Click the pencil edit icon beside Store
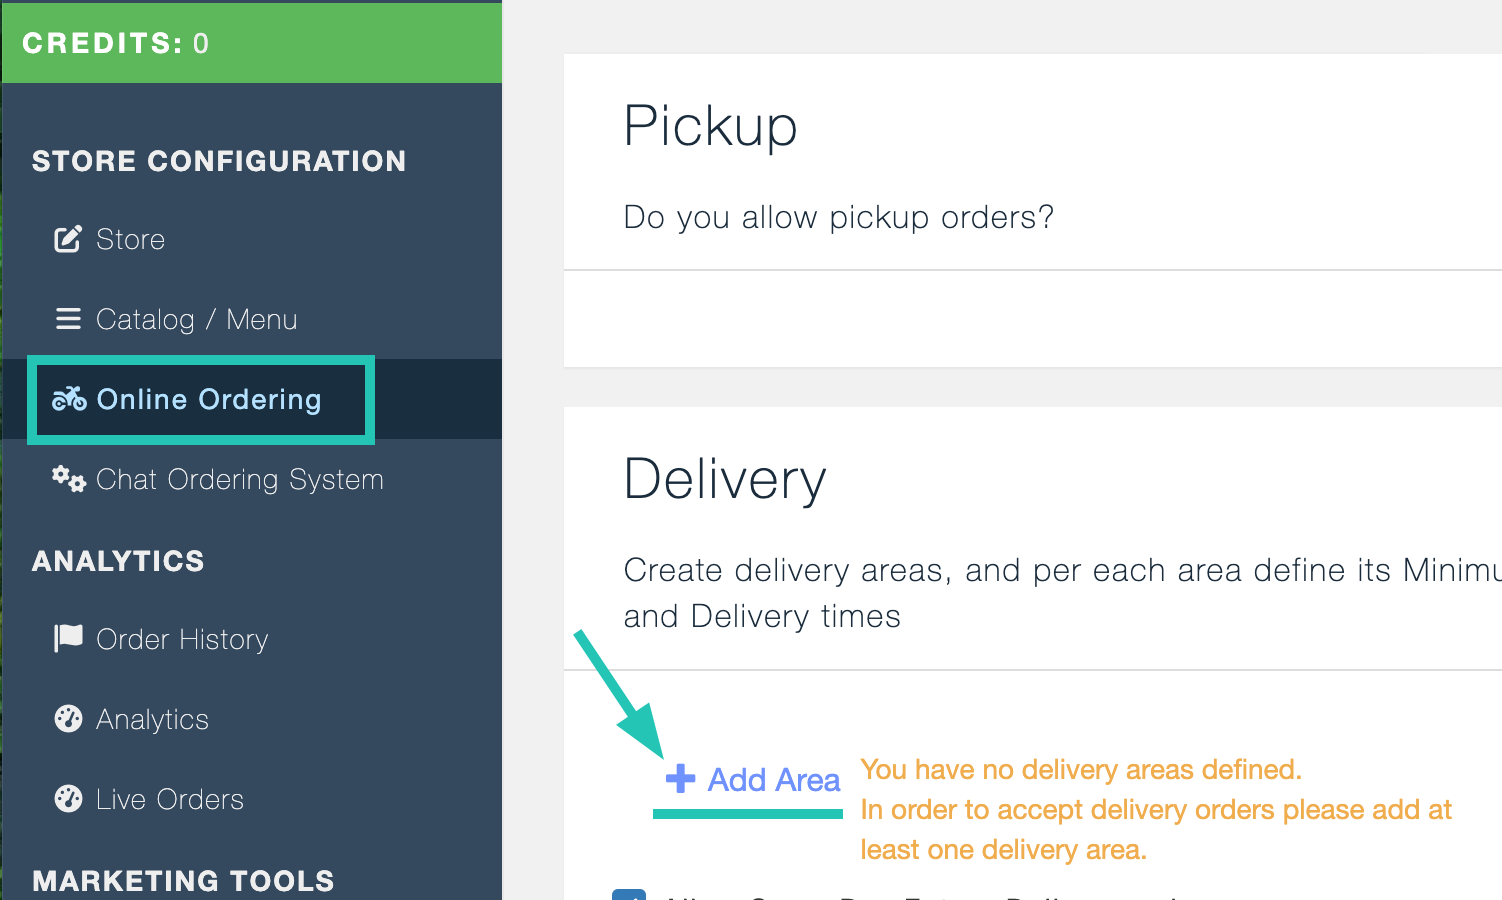 coord(68,239)
